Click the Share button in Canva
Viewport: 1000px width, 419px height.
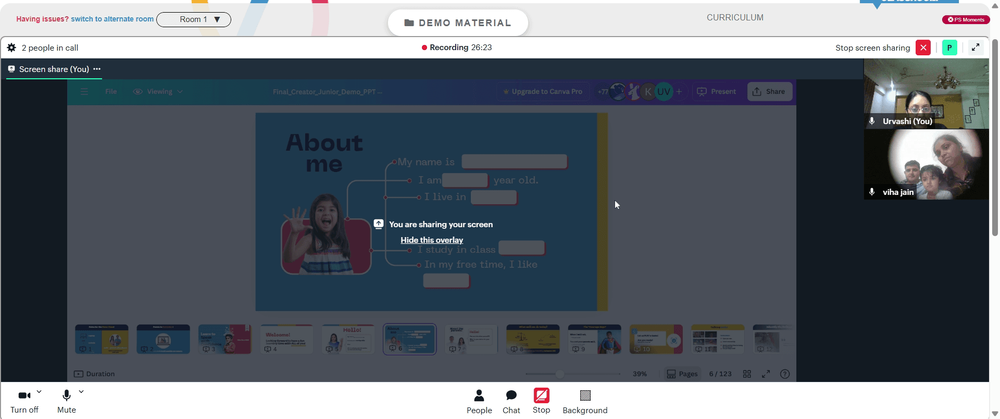(x=769, y=92)
